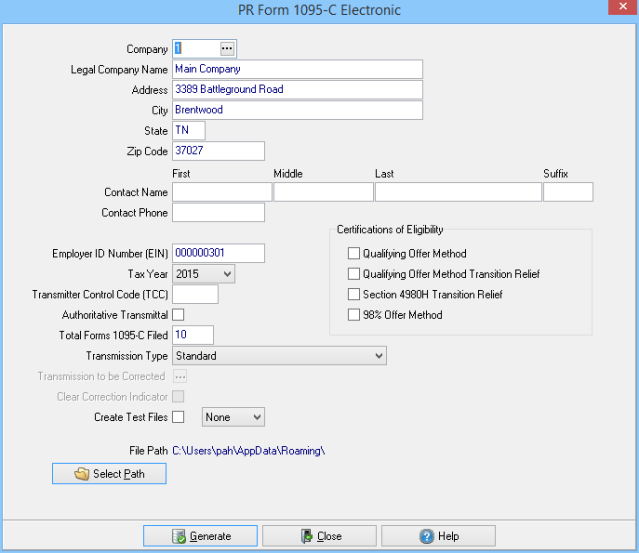Click the Contact Phone input field
This screenshot has height=553, width=639.
coord(218,213)
